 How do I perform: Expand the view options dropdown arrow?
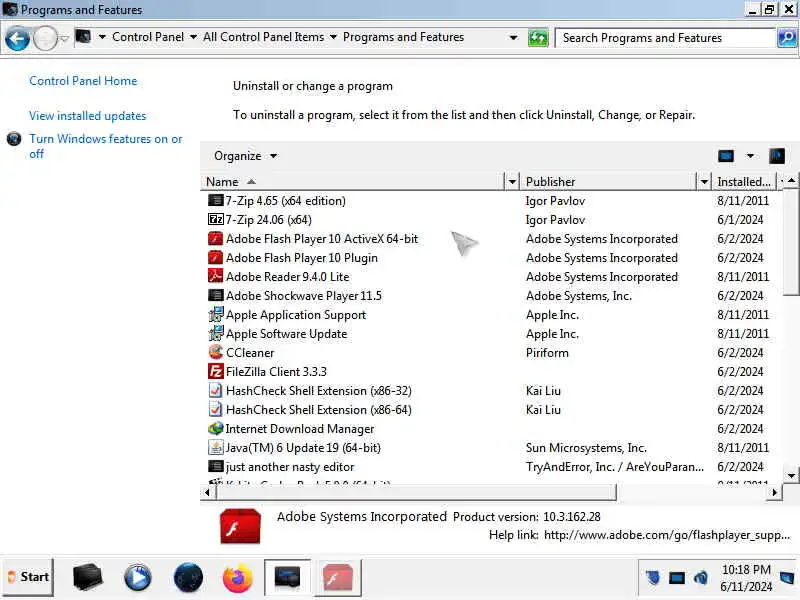(750, 156)
